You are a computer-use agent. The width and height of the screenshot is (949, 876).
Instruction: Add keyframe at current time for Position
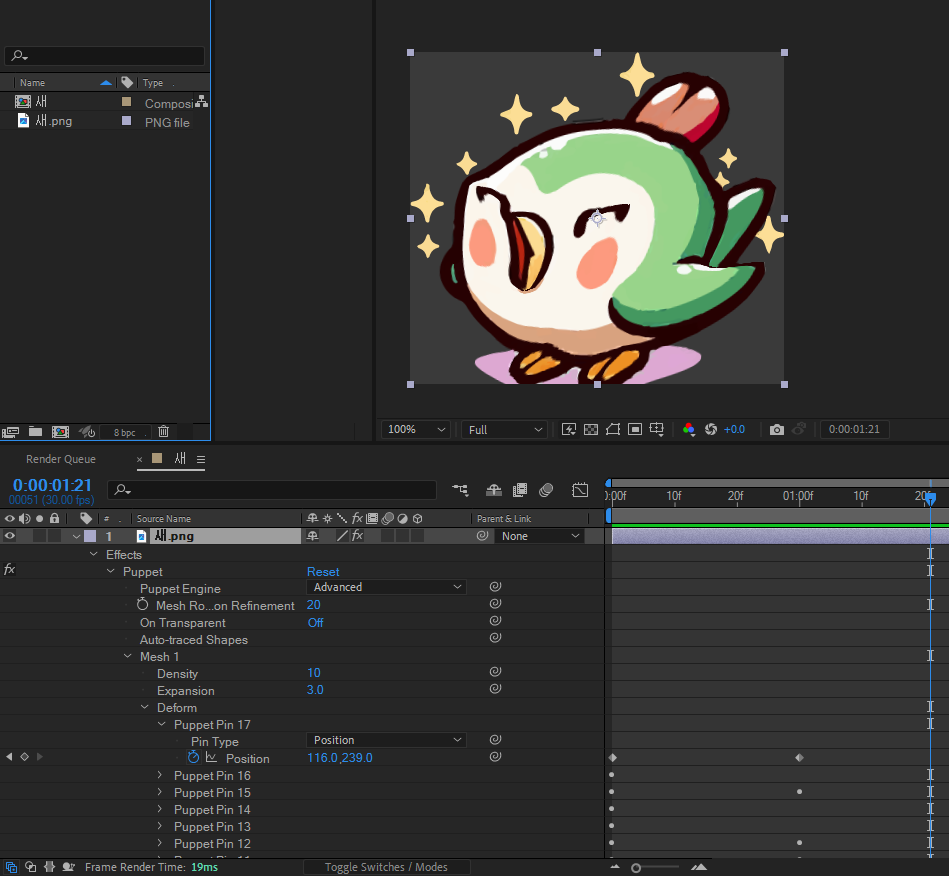click(x=24, y=757)
